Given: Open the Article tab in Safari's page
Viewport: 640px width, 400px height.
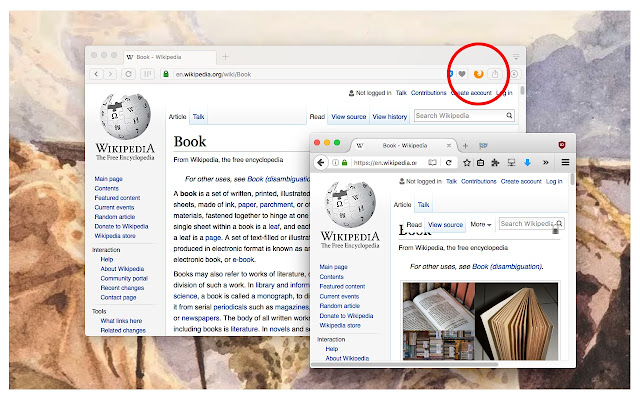Looking at the screenshot, I should 178,117.
